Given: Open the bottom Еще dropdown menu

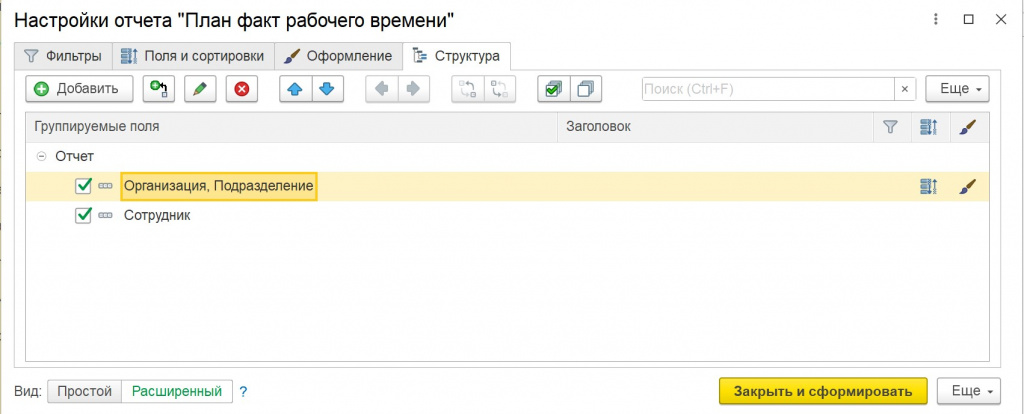Looking at the screenshot, I should point(971,391).
